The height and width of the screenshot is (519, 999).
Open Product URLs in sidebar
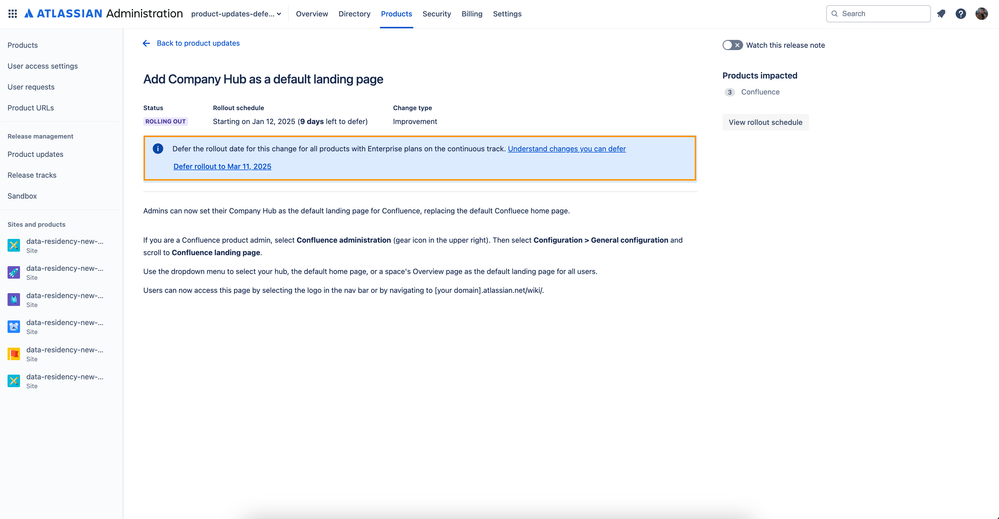(x=31, y=108)
